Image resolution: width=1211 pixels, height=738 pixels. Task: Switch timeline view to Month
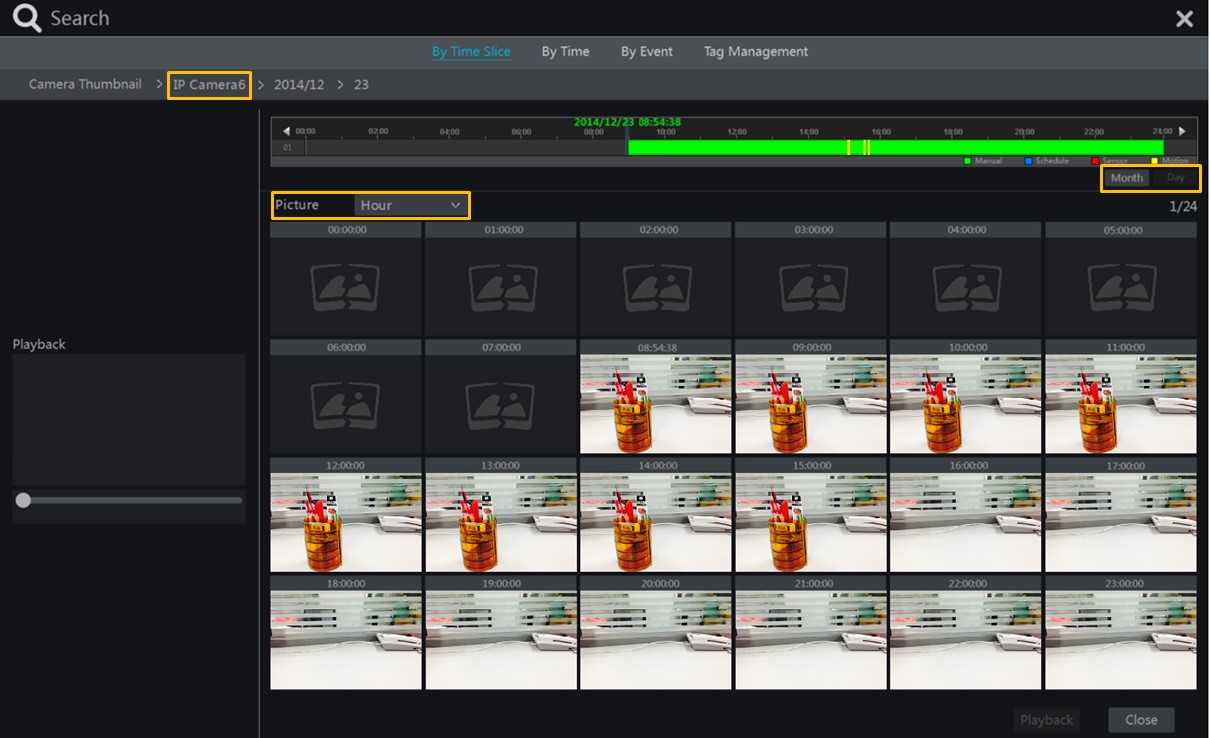point(1126,178)
